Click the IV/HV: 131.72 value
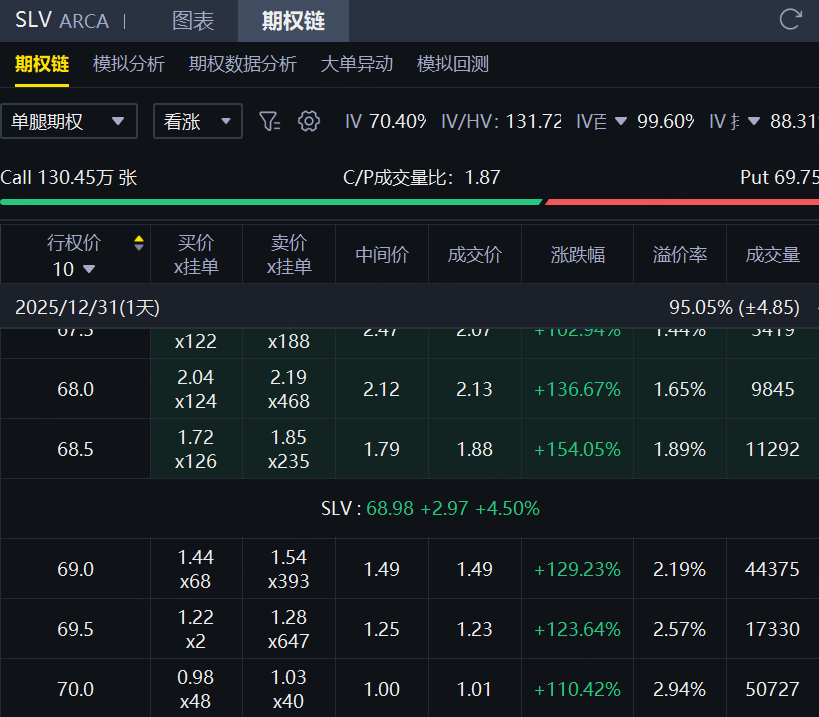Screen dimensions: 819x717 pos(501,121)
